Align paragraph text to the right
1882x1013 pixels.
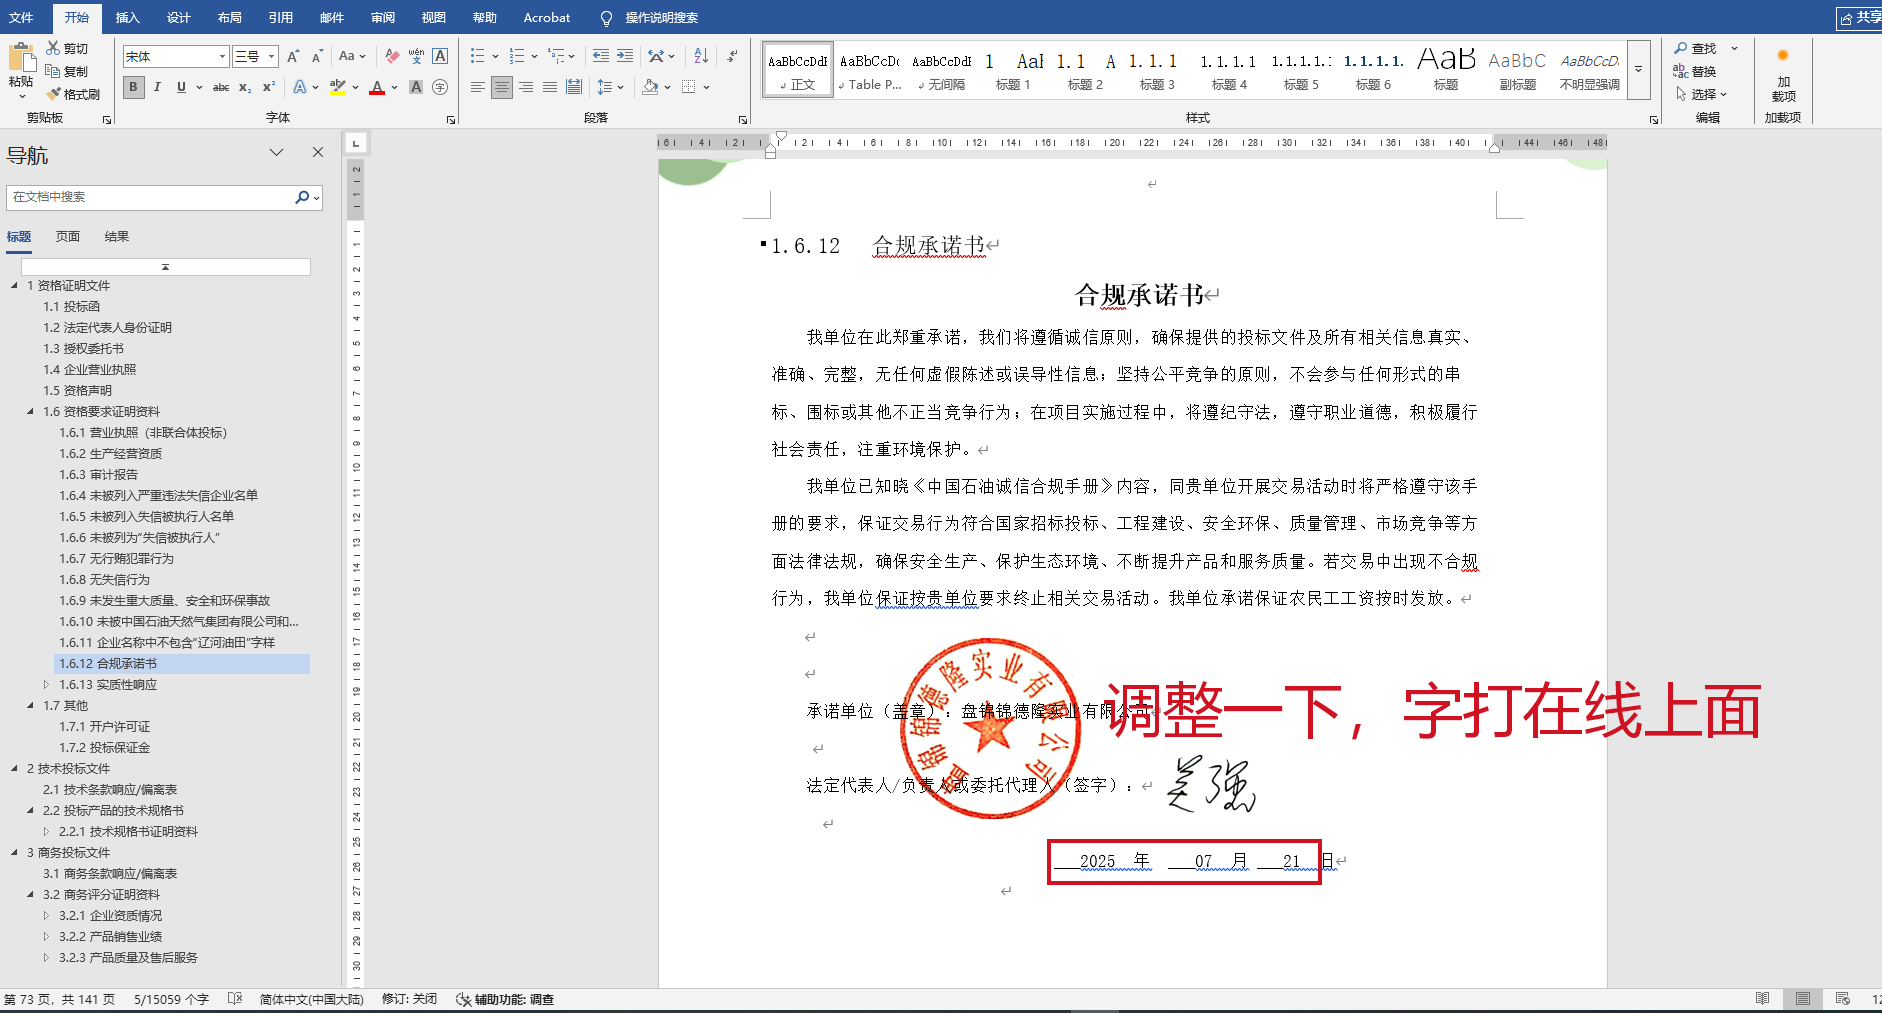click(x=526, y=87)
